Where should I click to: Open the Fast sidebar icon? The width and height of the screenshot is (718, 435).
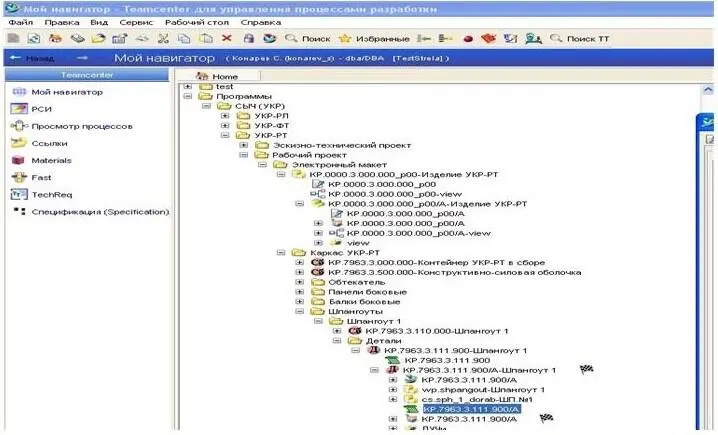pyautogui.click(x=19, y=177)
